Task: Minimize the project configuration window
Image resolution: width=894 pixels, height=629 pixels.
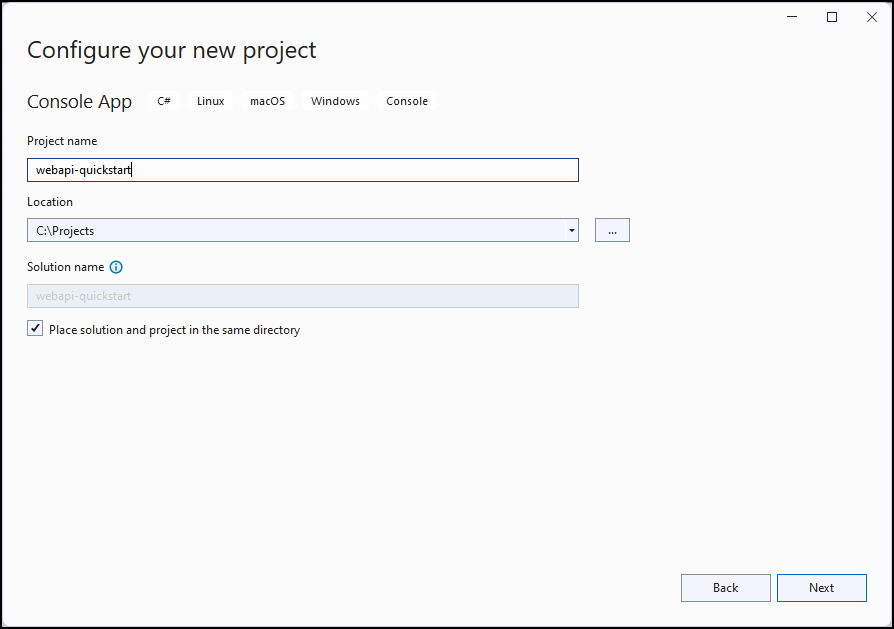Action: point(791,17)
